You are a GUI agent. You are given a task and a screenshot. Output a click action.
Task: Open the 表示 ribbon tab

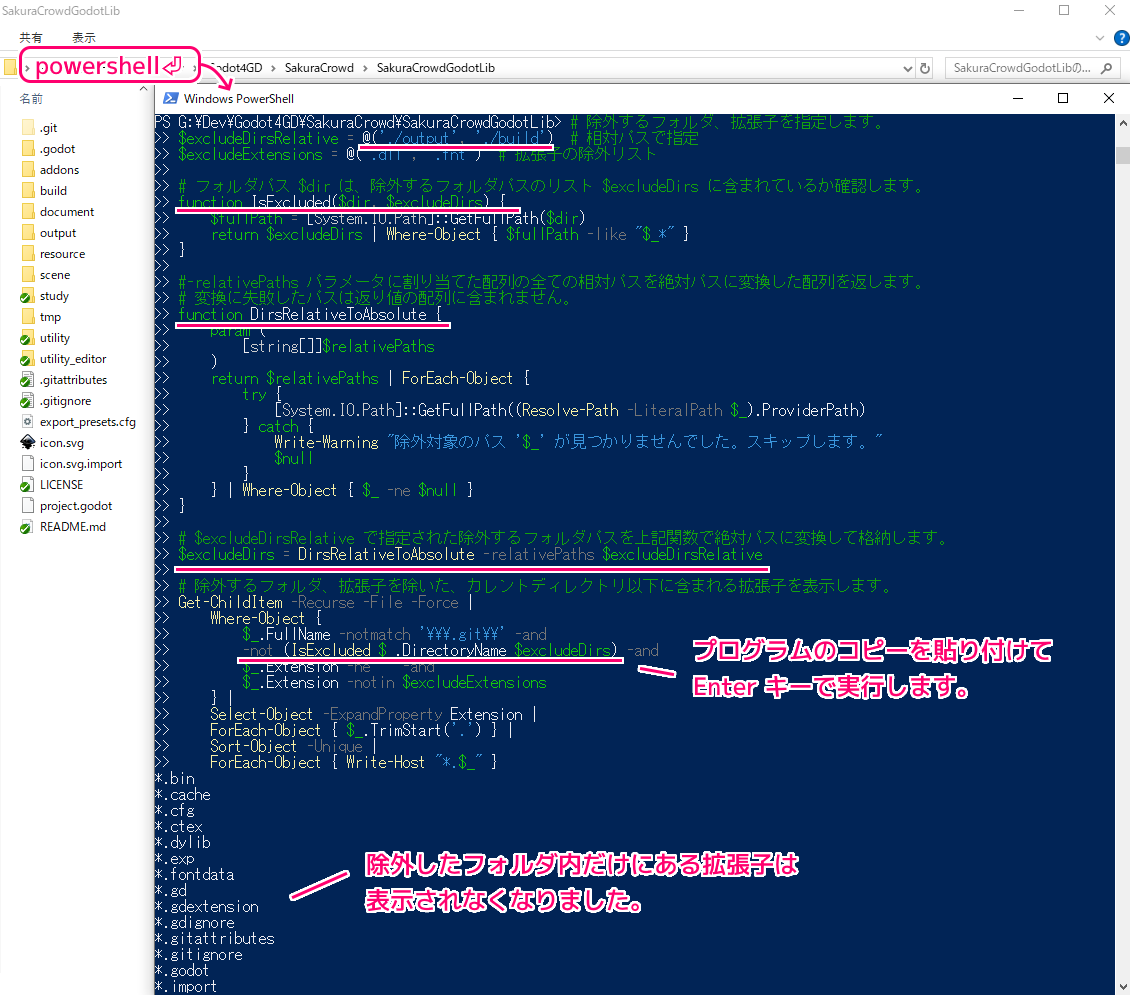(x=84, y=38)
